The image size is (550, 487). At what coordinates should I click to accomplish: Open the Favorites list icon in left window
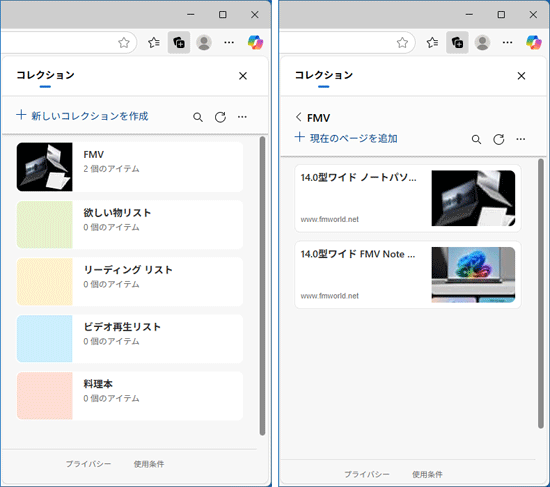click(x=154, y=42)
